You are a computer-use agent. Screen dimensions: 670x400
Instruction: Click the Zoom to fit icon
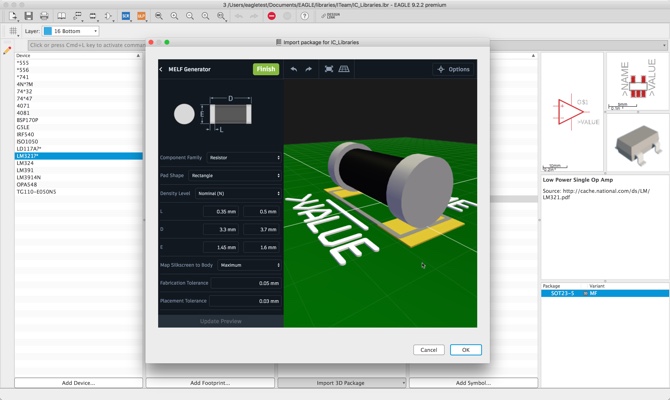coord(159,16)
